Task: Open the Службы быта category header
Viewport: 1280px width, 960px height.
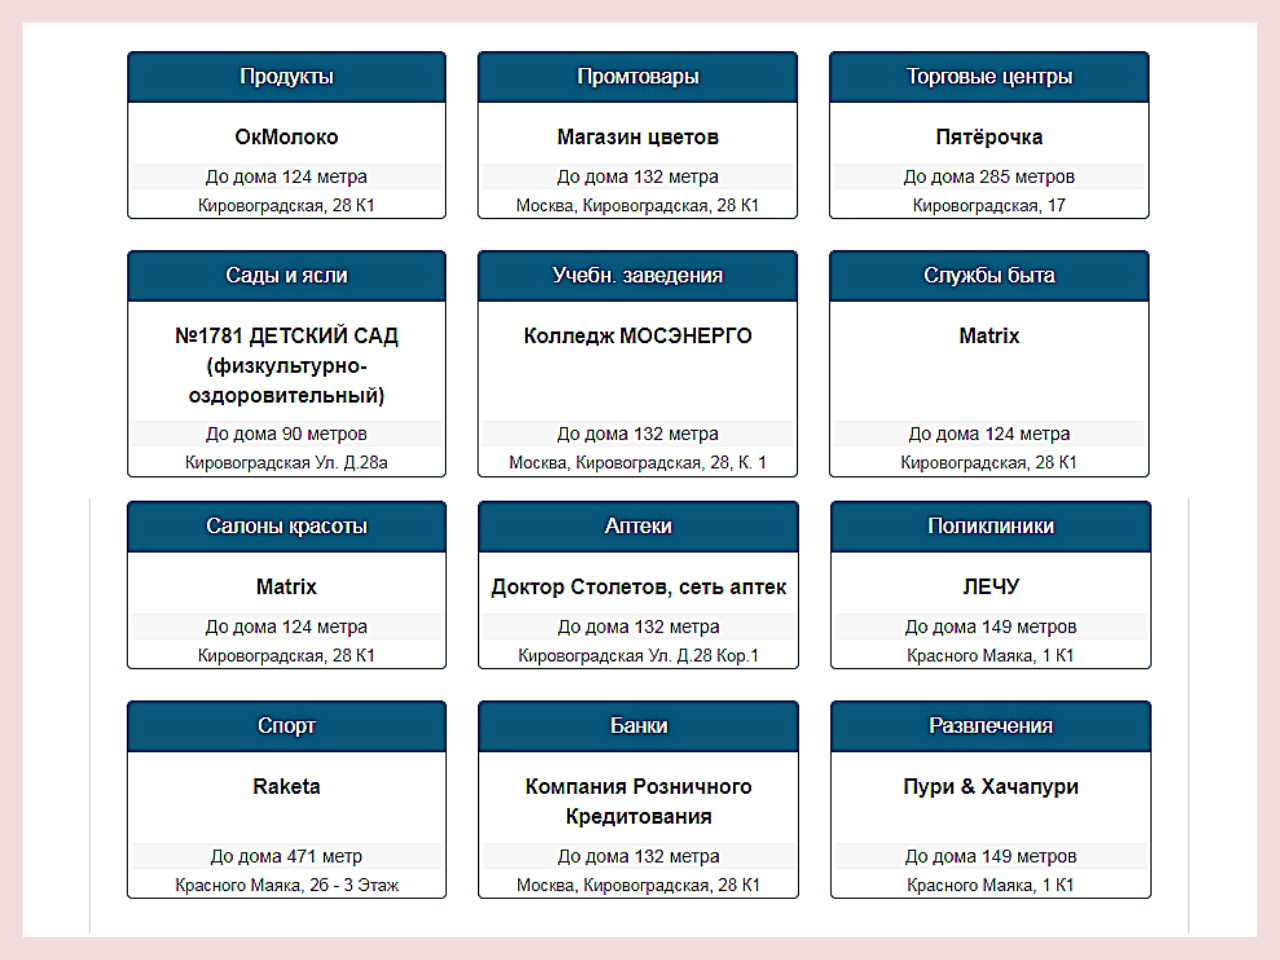Action: pyautogui.click(x=989, y=276)
